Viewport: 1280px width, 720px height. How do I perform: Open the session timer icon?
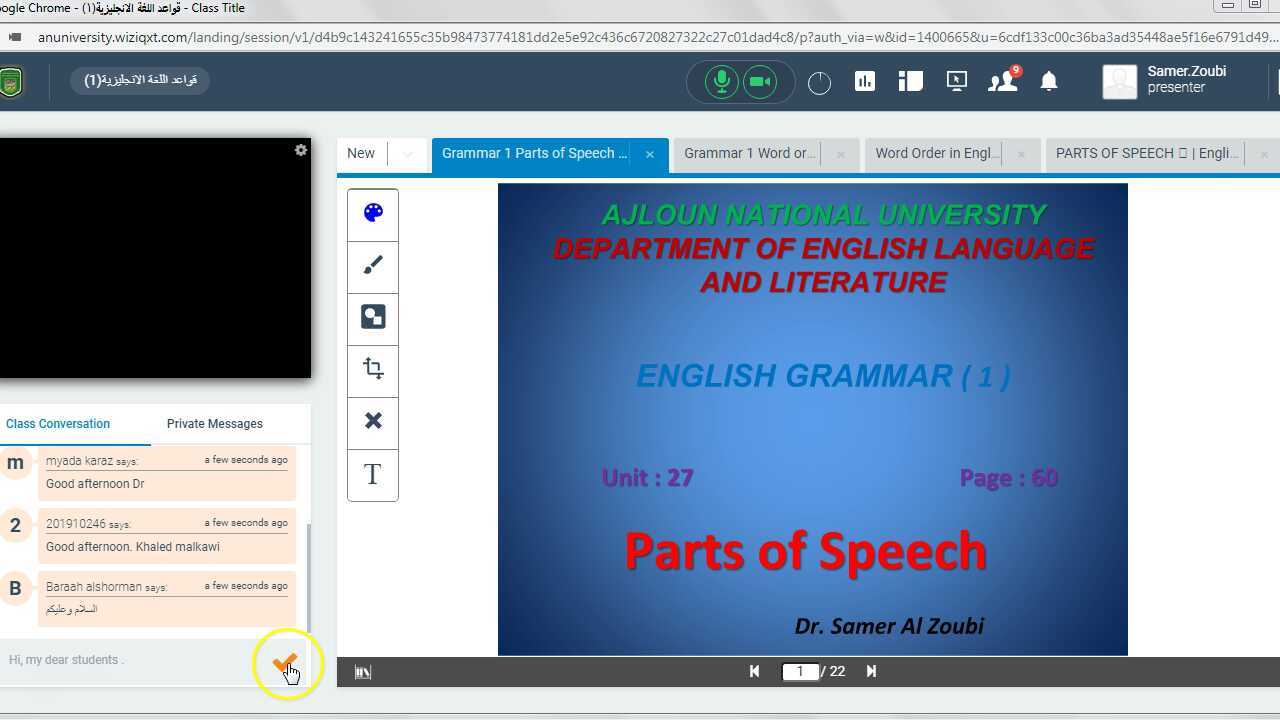819,83
